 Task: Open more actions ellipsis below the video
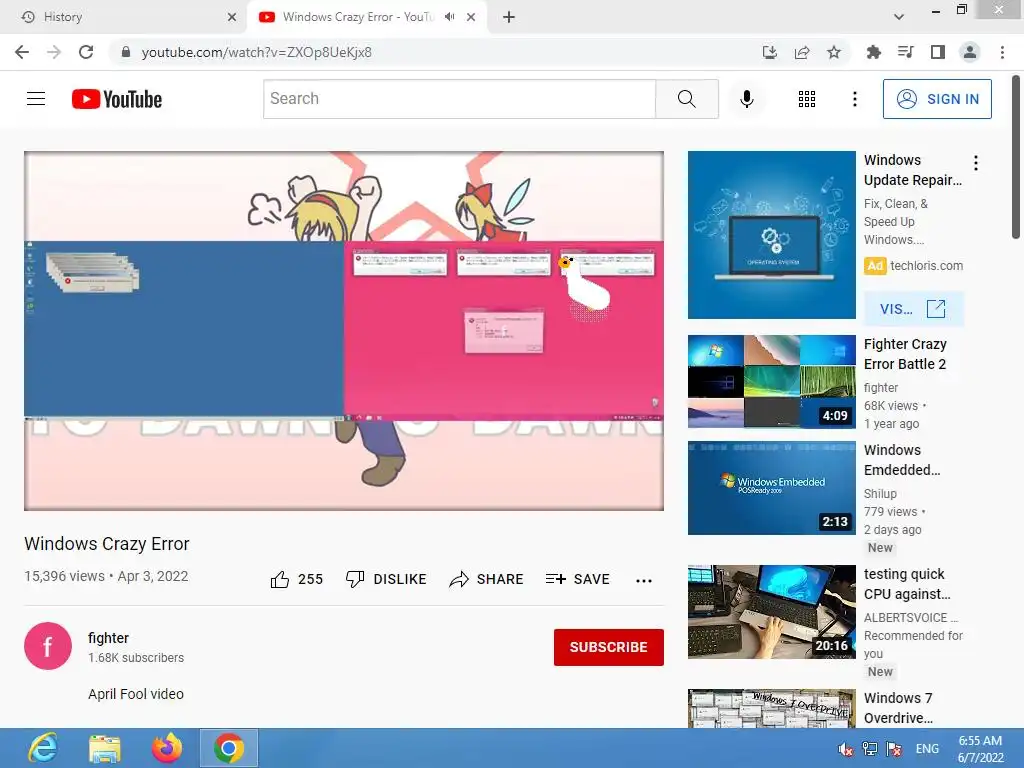[644, 581]
